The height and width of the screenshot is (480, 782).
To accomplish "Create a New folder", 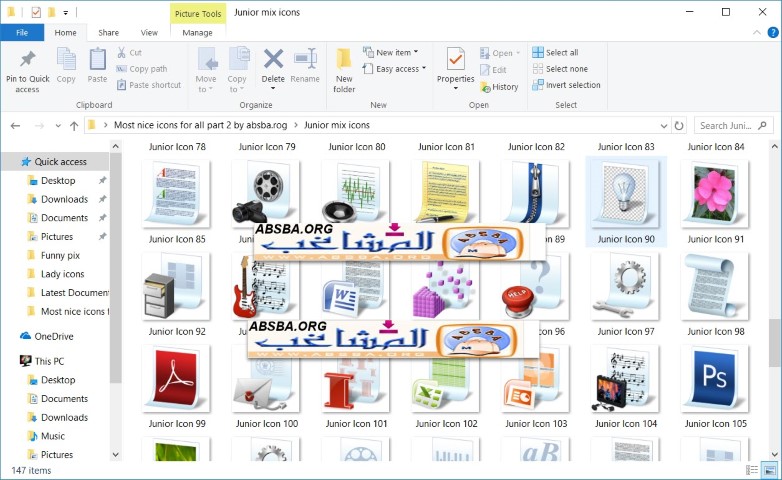I will (x=344, y=70).
